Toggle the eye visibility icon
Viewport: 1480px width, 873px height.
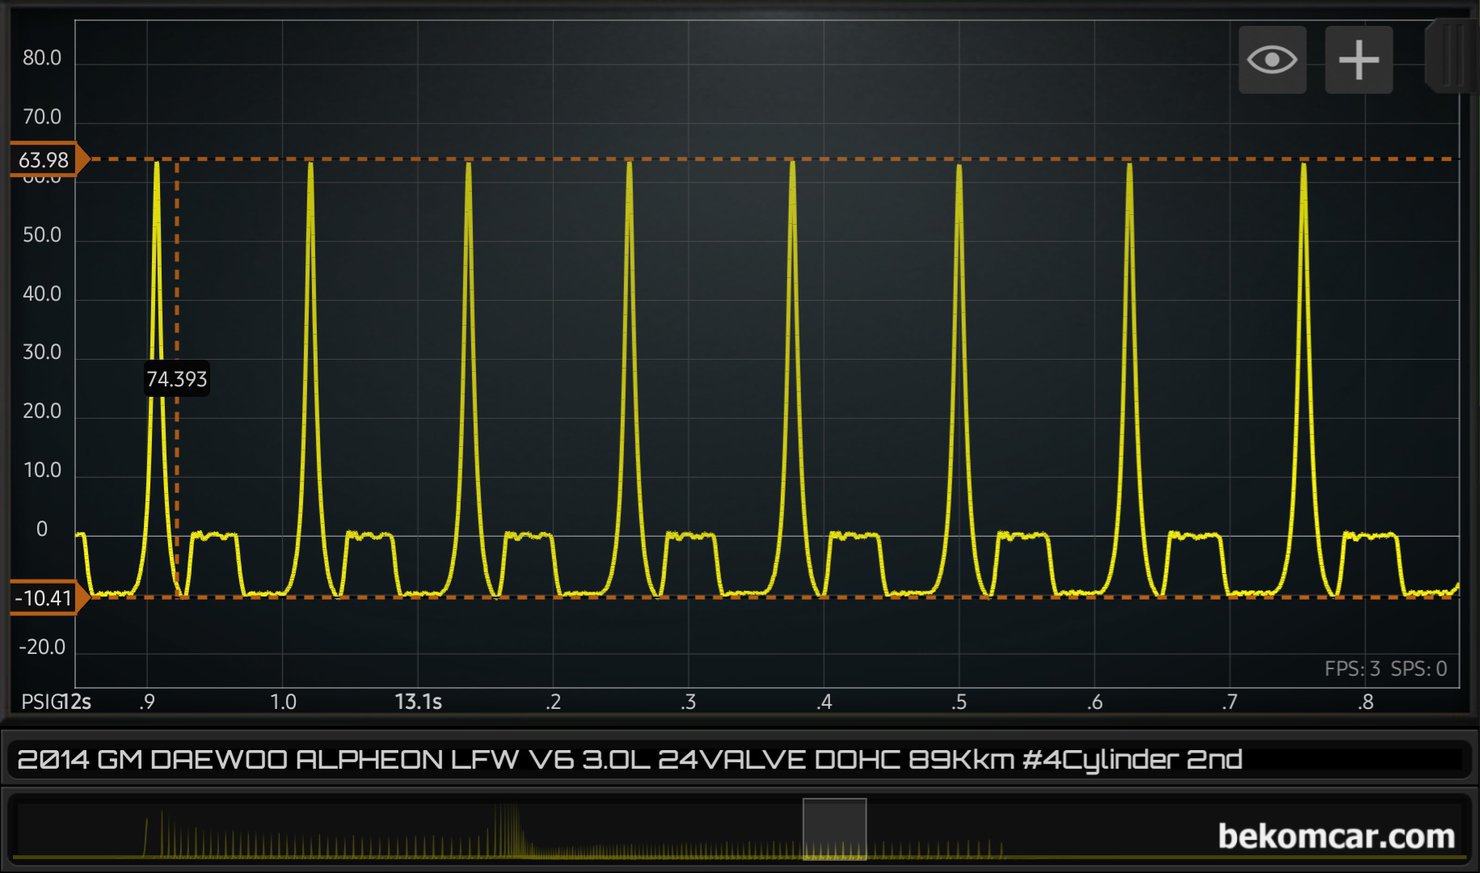point(1272,60)
